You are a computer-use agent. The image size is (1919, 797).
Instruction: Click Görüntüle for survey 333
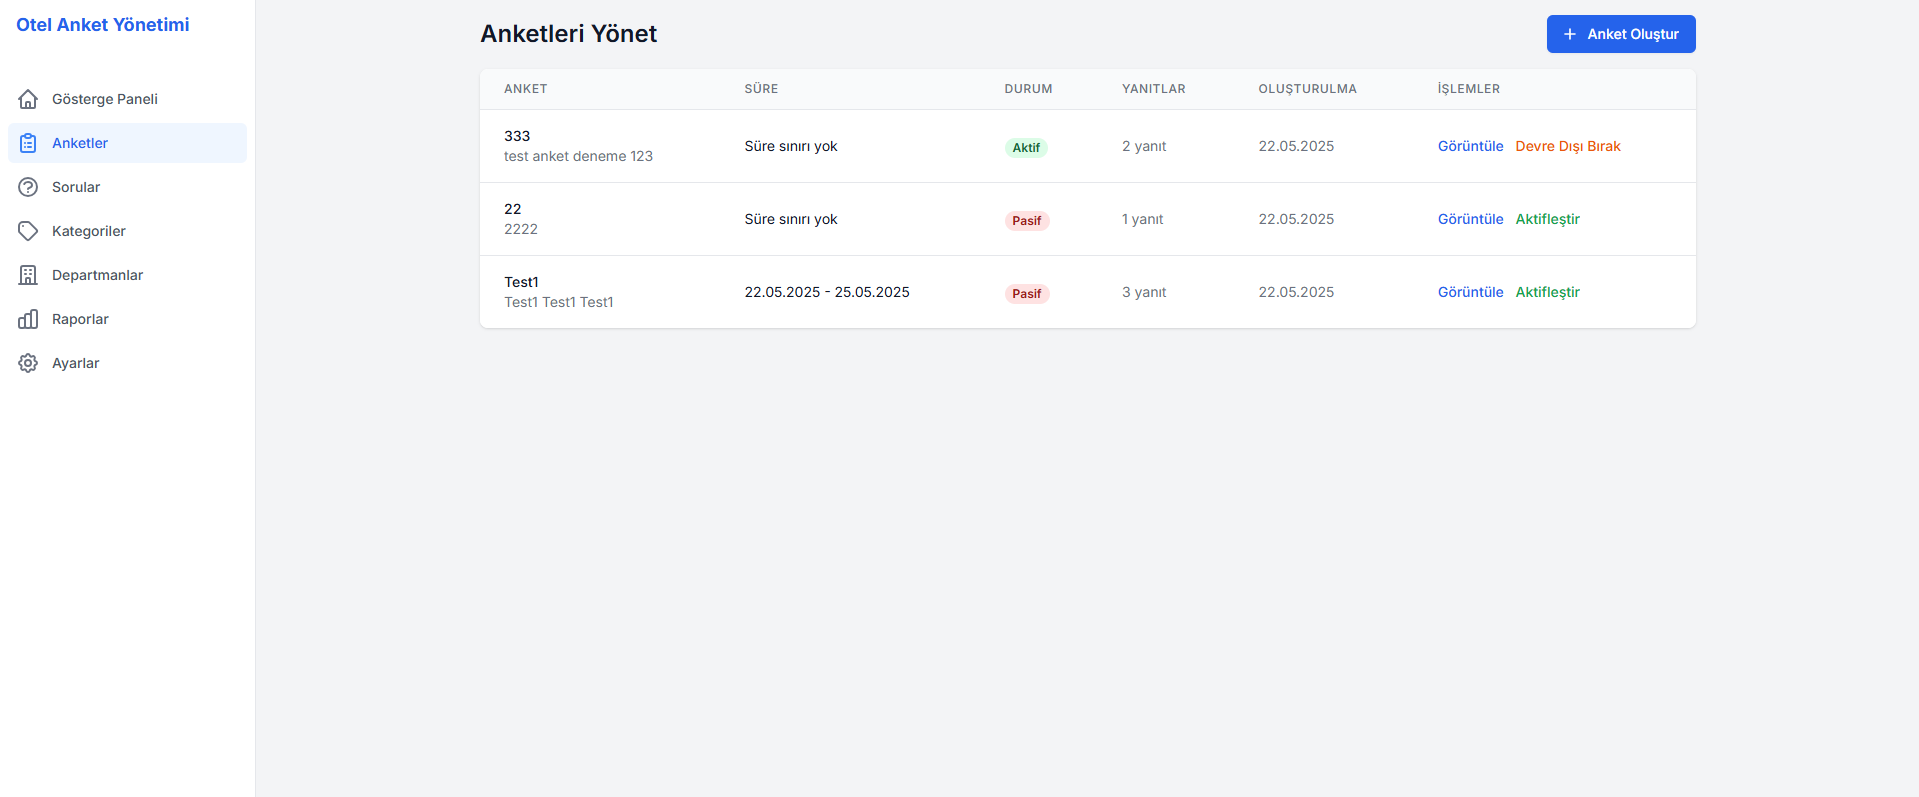[x=1470, y=146]
